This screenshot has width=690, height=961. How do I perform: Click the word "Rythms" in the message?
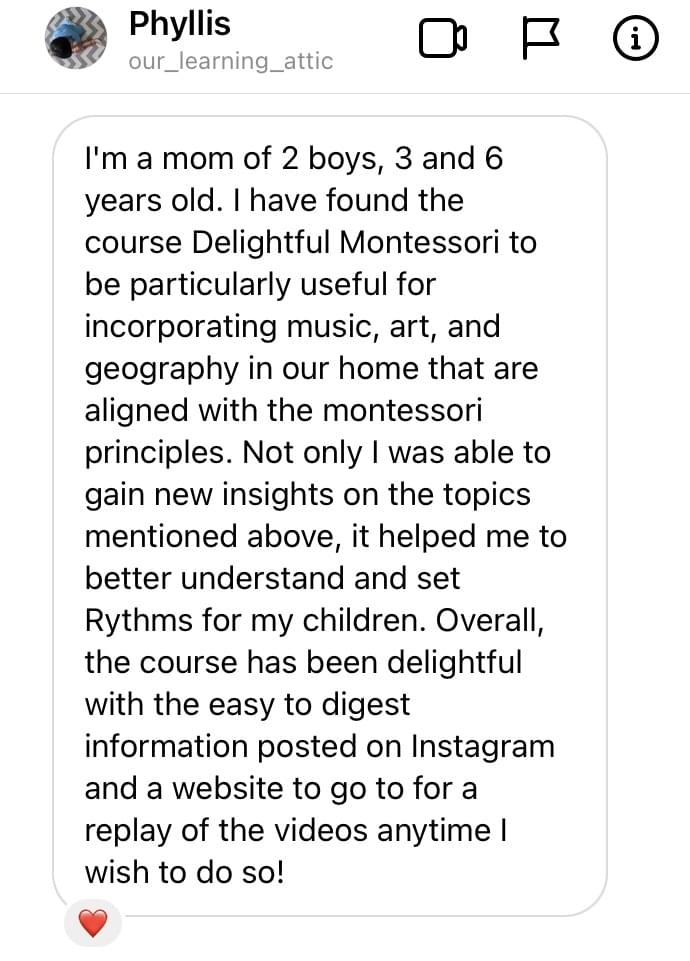(x=138, y=620)
